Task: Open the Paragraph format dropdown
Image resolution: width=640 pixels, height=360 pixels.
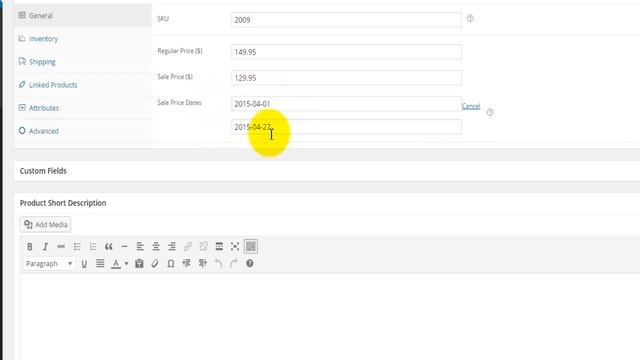Action: pos(49,264)
